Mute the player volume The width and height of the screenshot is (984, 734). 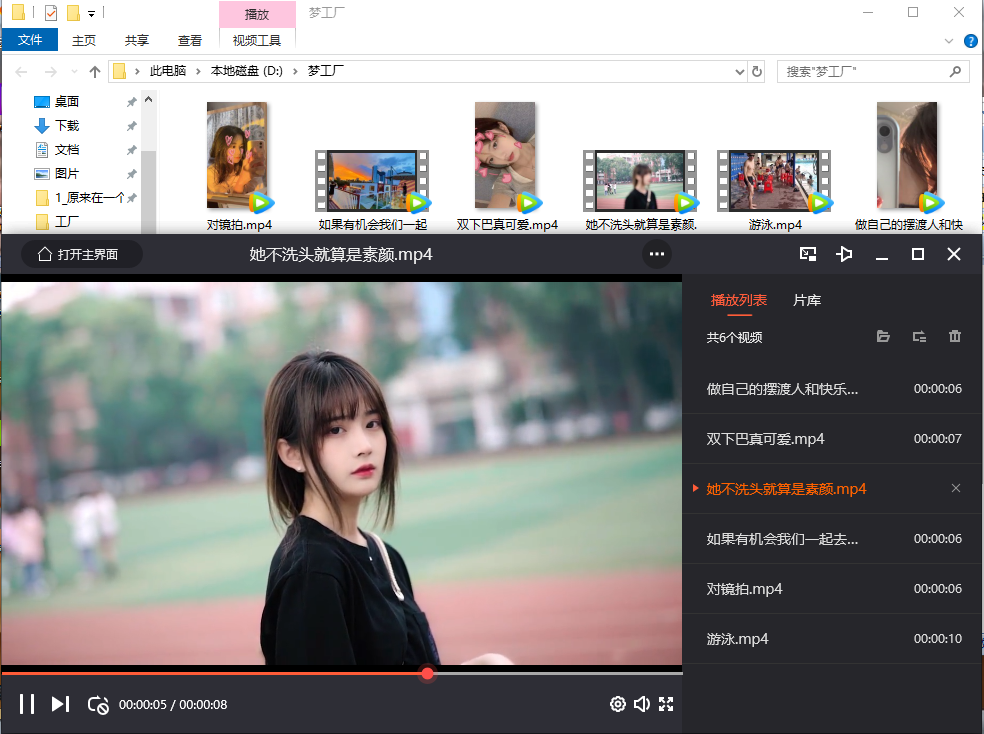coord(641,704)
